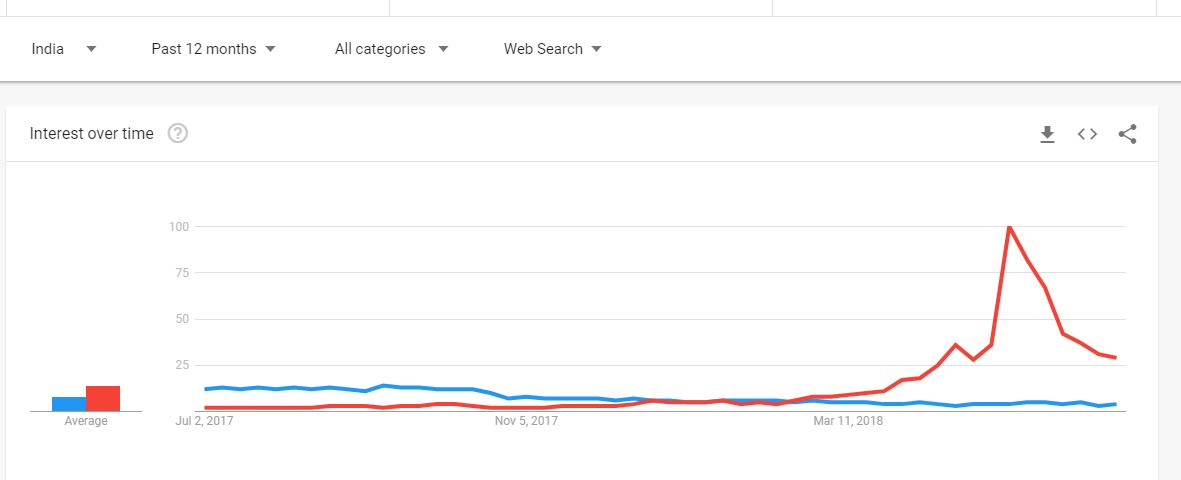This screenshot has width=1181, height=480.
Task: Click the 100 value on the y-axis
Action: click(x=179, y=227)
